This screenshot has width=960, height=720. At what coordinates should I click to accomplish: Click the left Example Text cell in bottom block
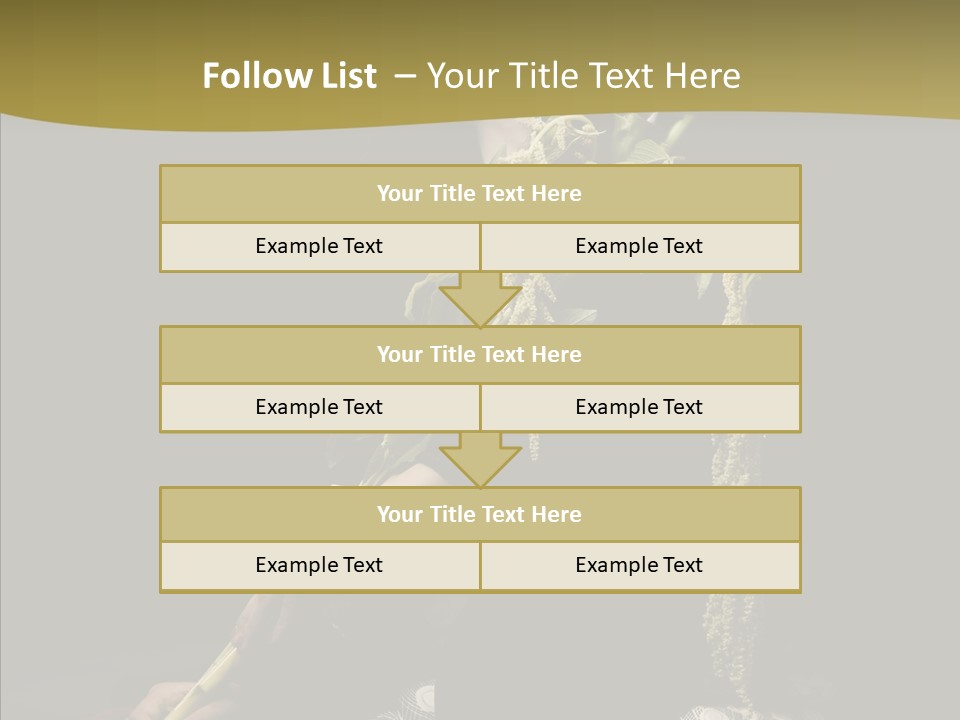coord(319,566)
